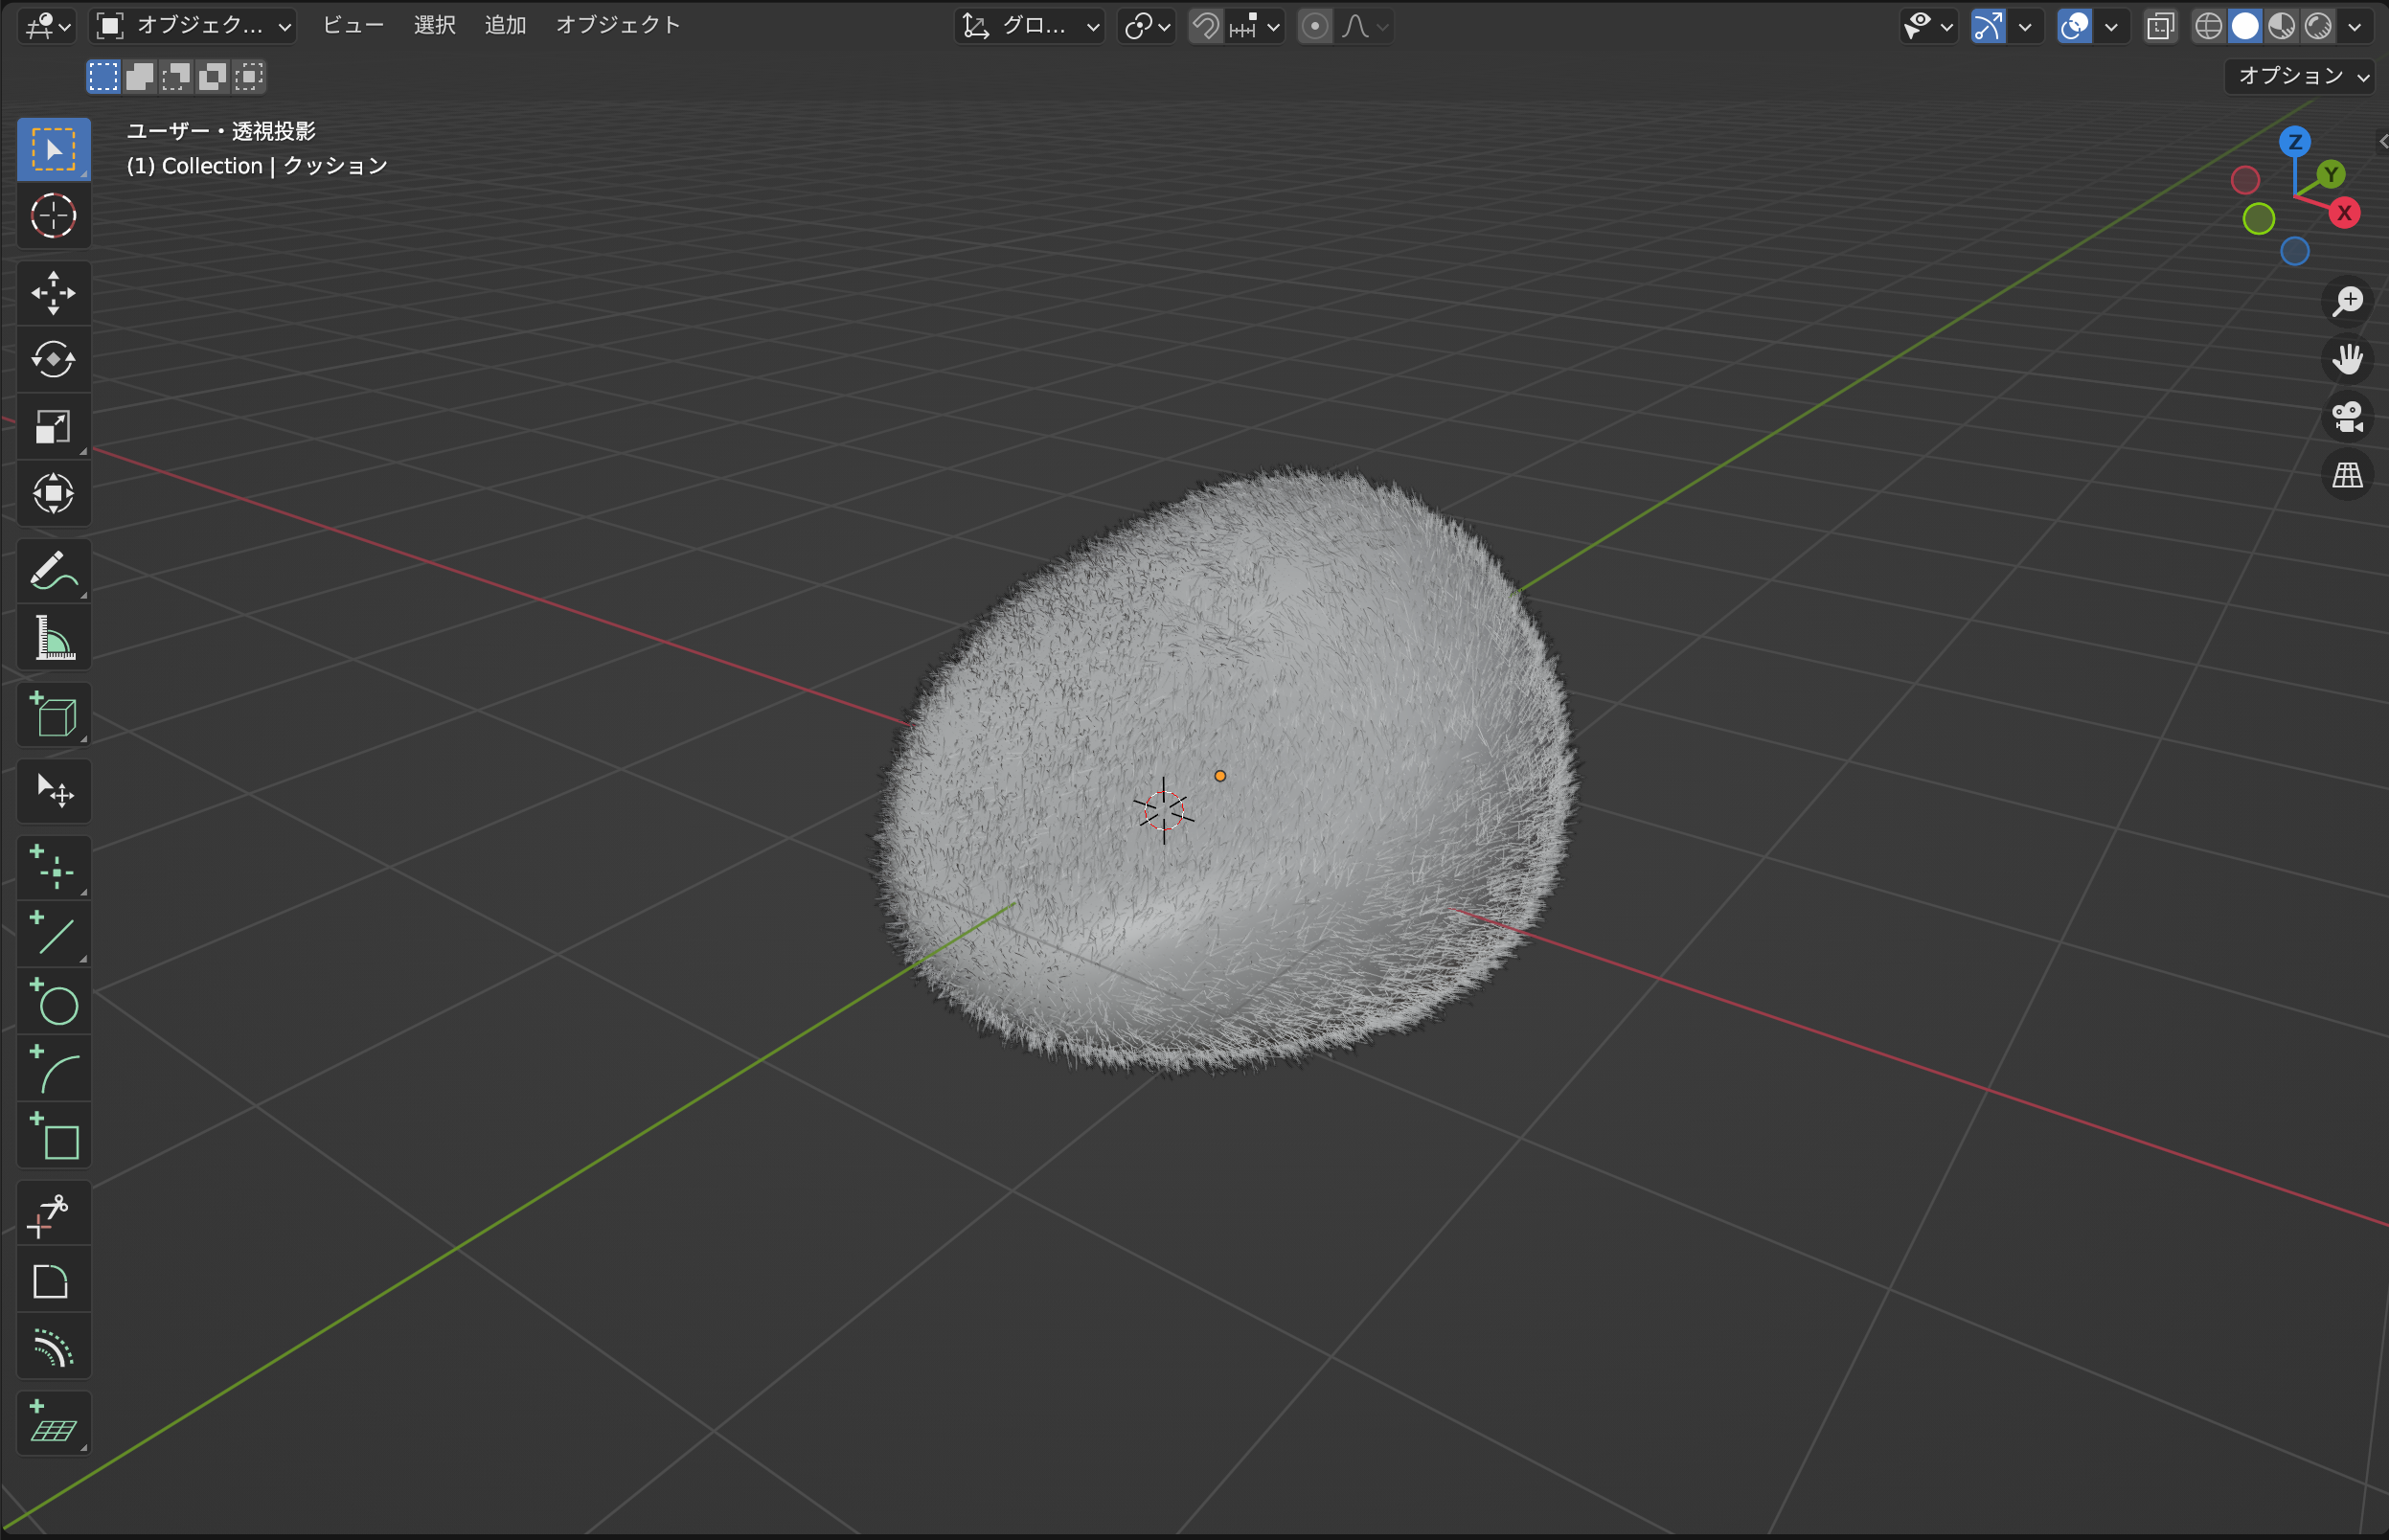Expand shading options dropdown arrow

coord(2355,26)
